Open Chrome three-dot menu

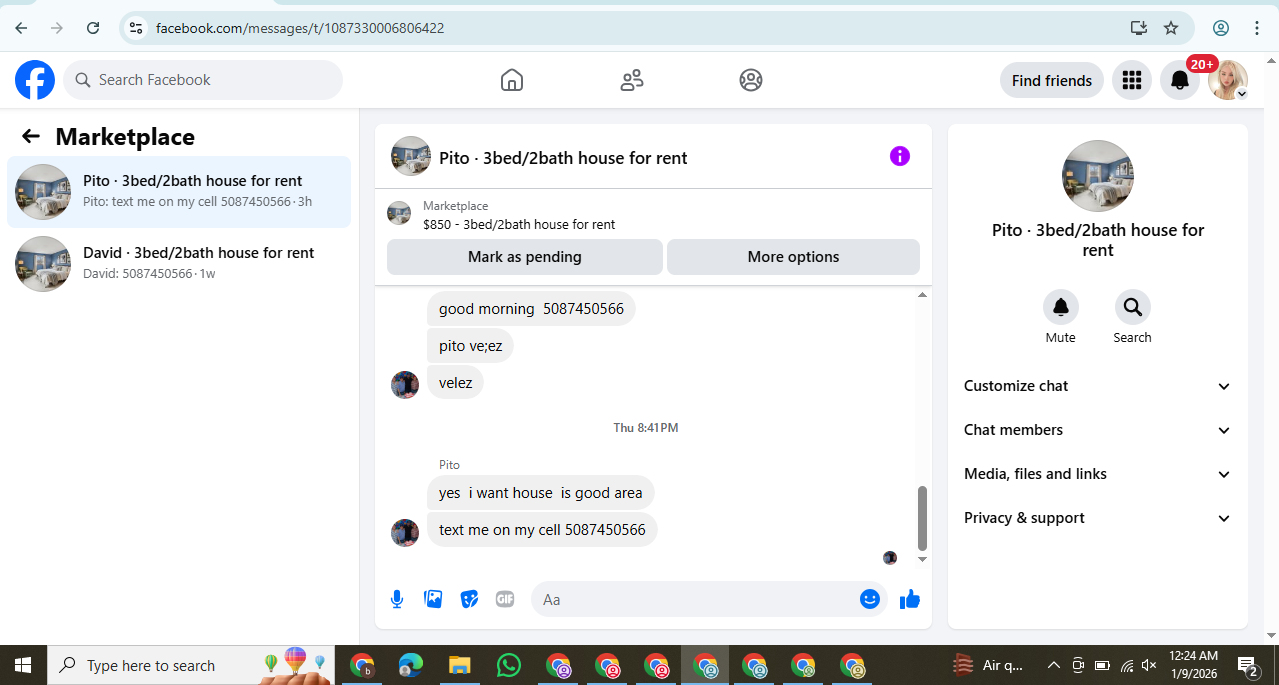coord(1258,28)
